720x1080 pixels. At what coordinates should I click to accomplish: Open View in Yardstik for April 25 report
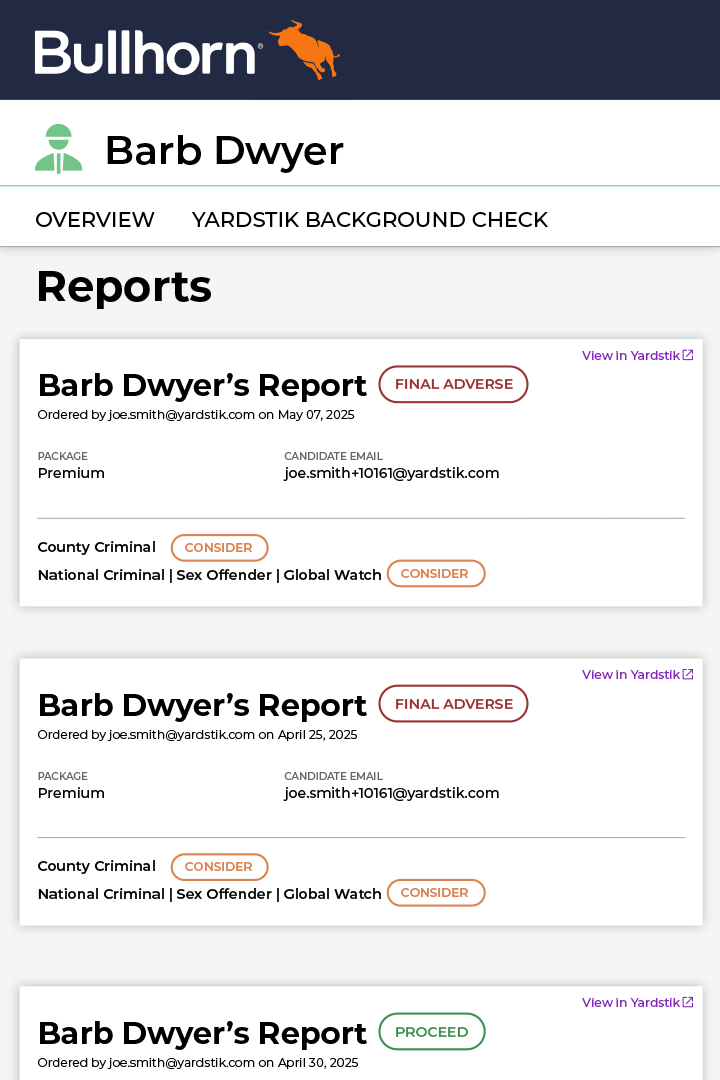coord(637,674)
